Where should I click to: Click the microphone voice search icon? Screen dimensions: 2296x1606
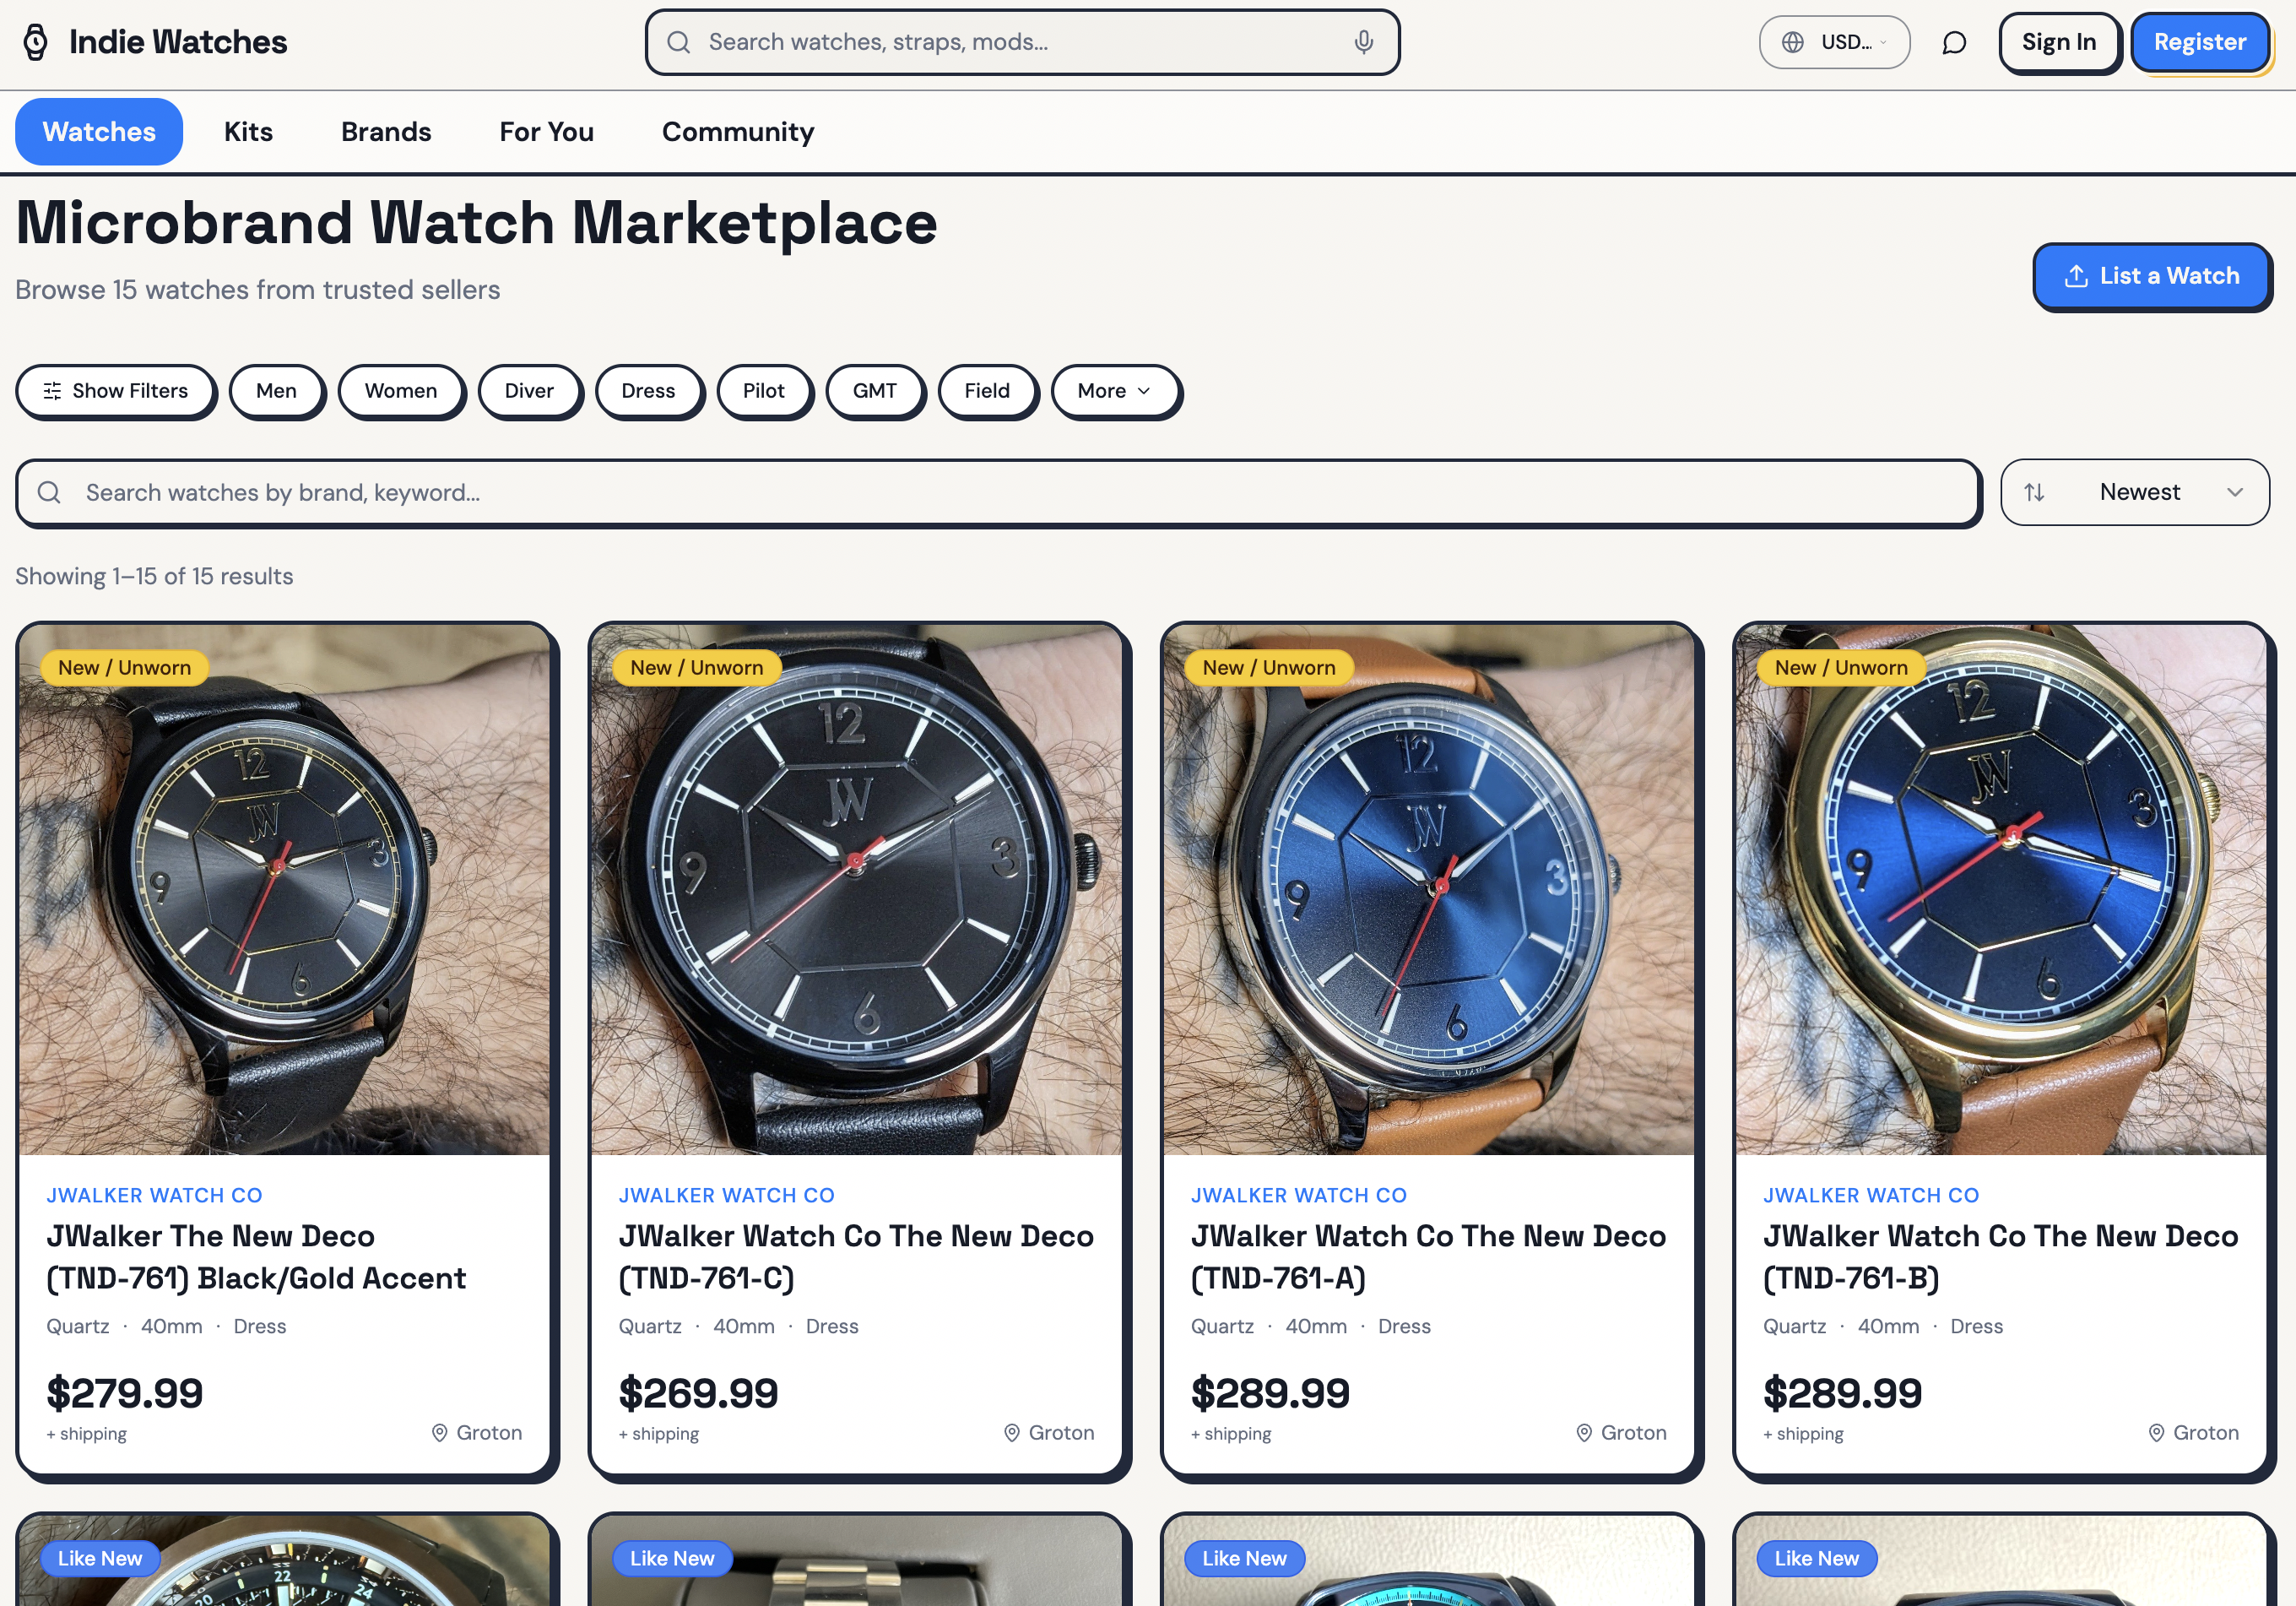point(1363,42)
